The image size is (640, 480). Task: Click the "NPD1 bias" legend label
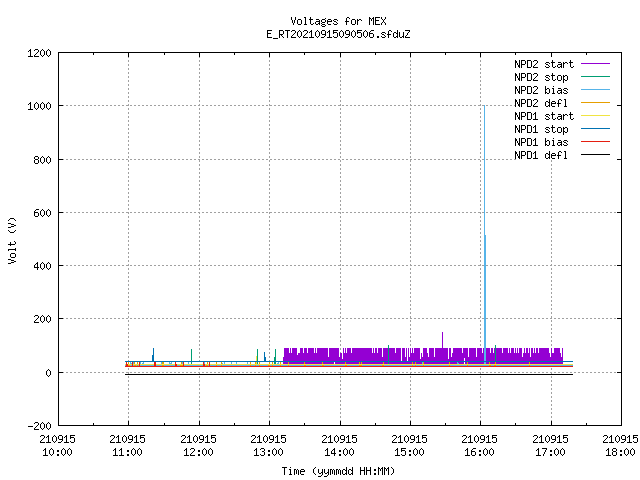click(541, 142)
